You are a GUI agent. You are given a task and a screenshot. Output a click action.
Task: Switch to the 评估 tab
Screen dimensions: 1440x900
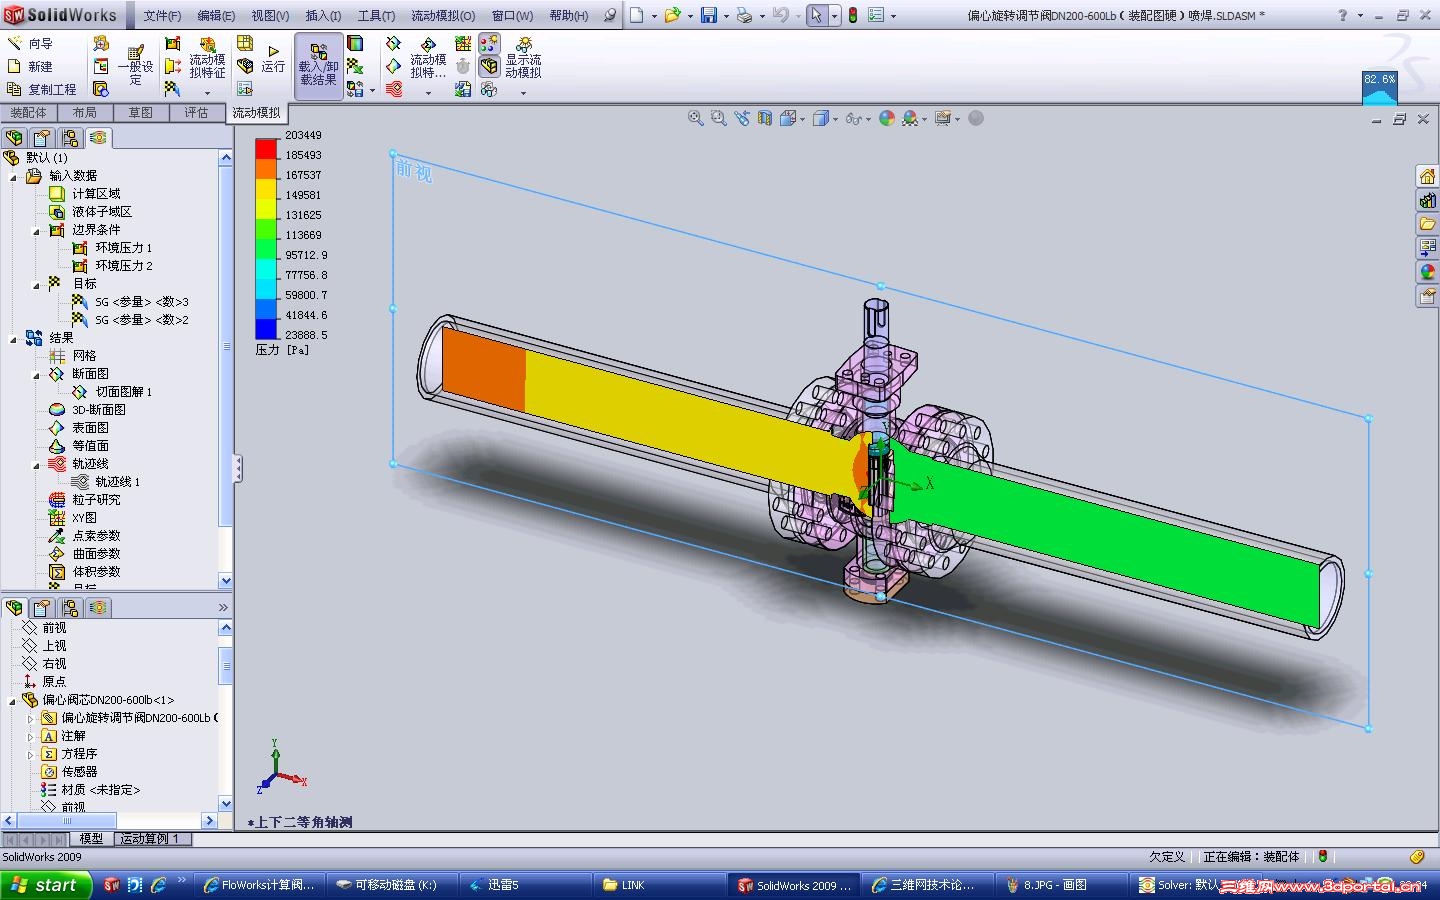196,113
